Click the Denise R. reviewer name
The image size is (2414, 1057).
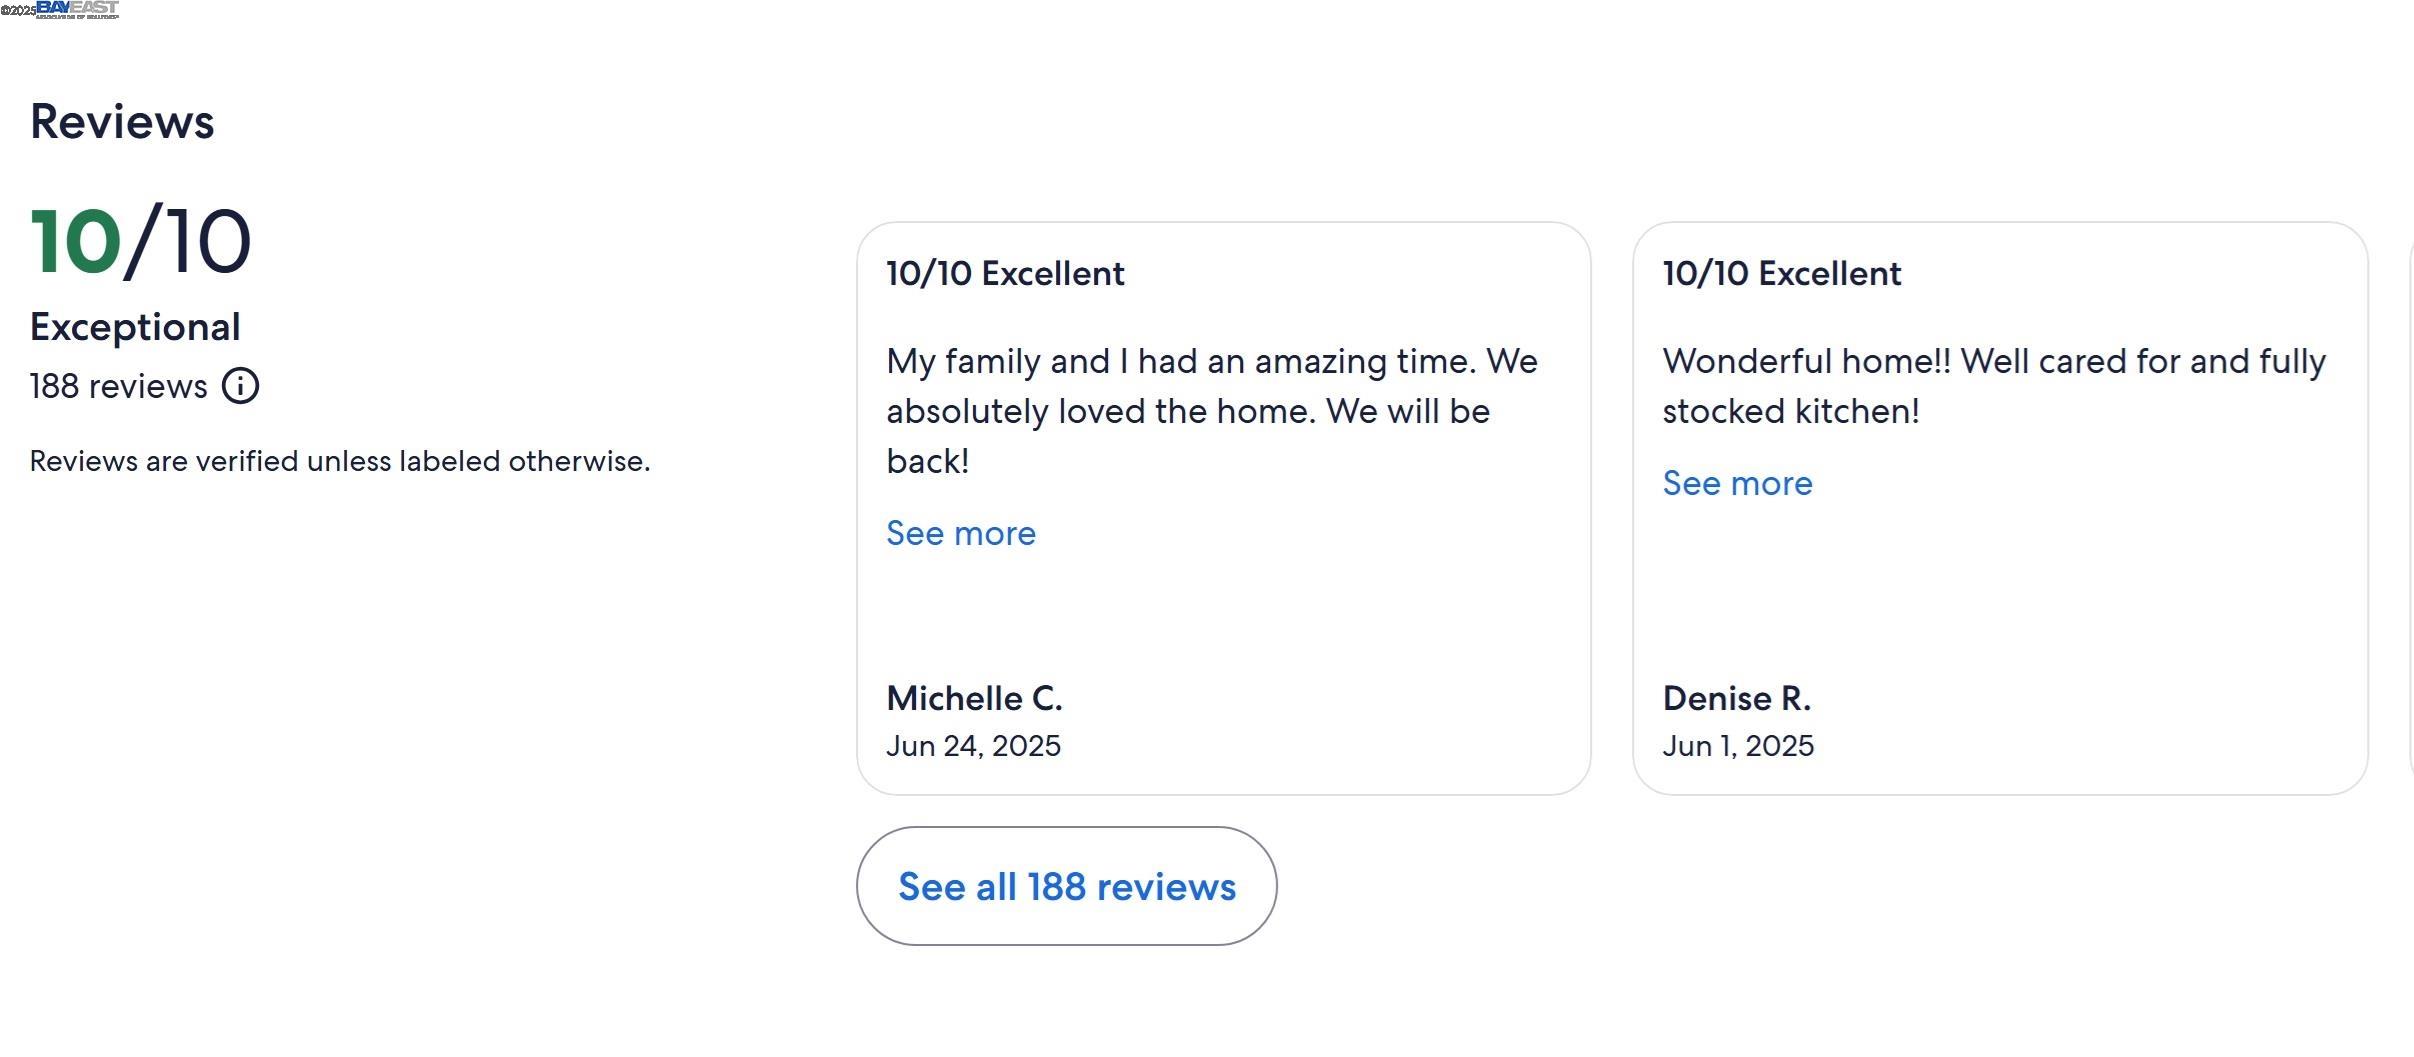click(x=1736, y=698)
